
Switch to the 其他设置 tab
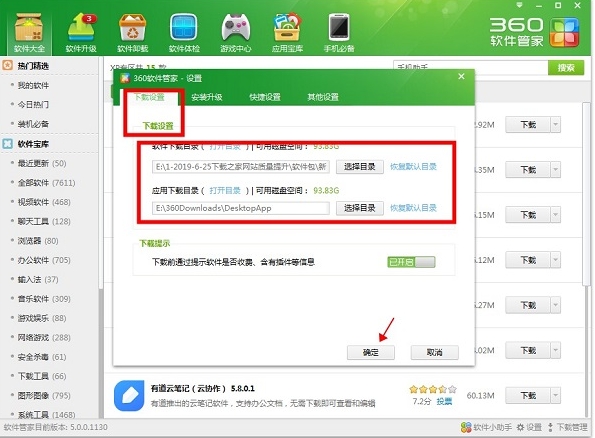(x=323, y=97)
